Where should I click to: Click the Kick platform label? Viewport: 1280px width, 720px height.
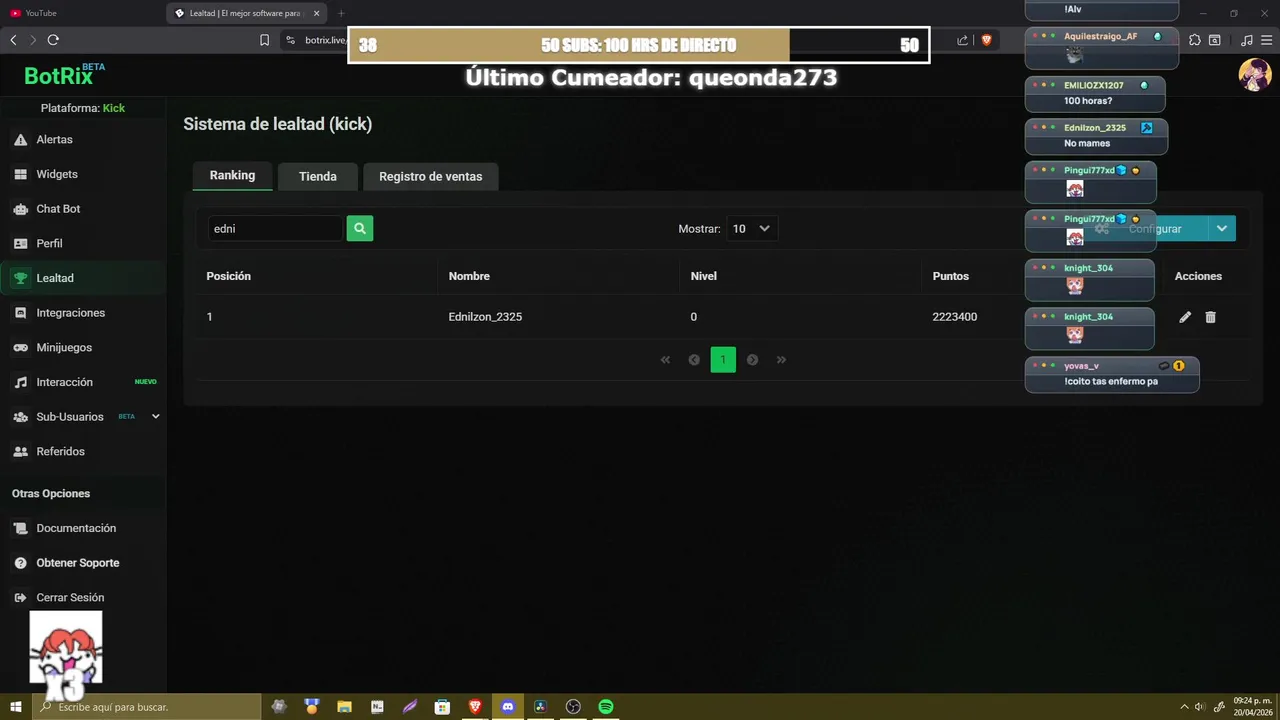point(114,108)
